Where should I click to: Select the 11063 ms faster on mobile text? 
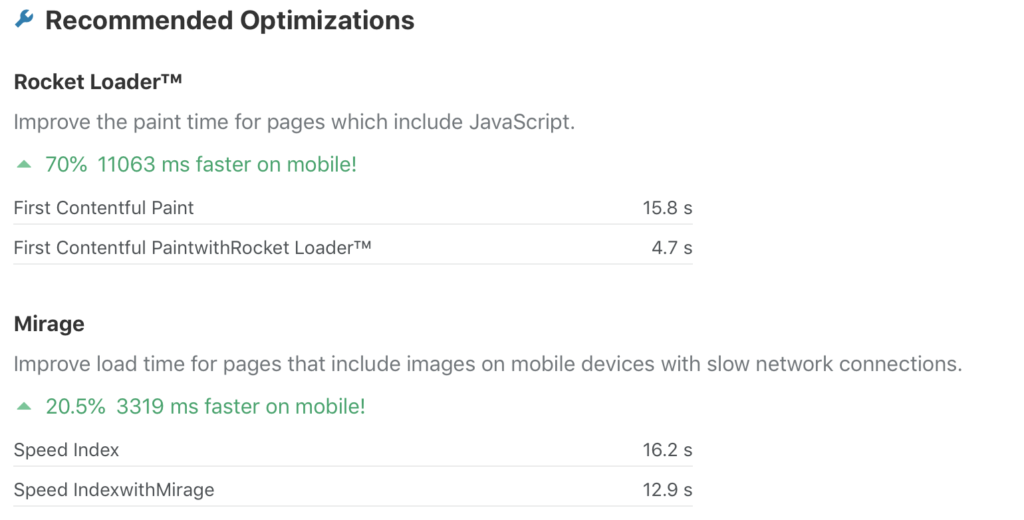pos(227,164)
